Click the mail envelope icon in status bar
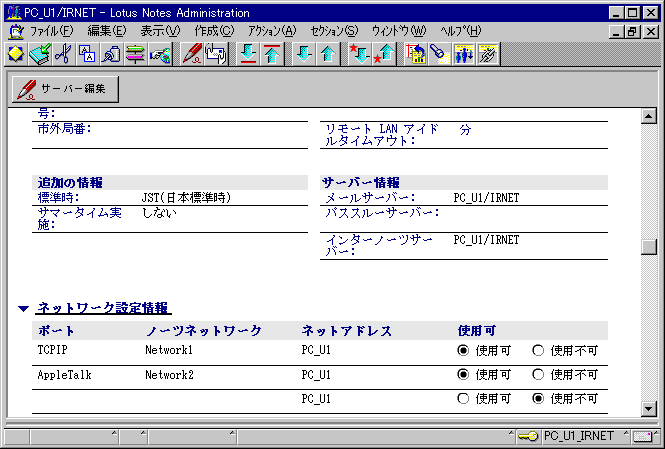 point(643,436)
